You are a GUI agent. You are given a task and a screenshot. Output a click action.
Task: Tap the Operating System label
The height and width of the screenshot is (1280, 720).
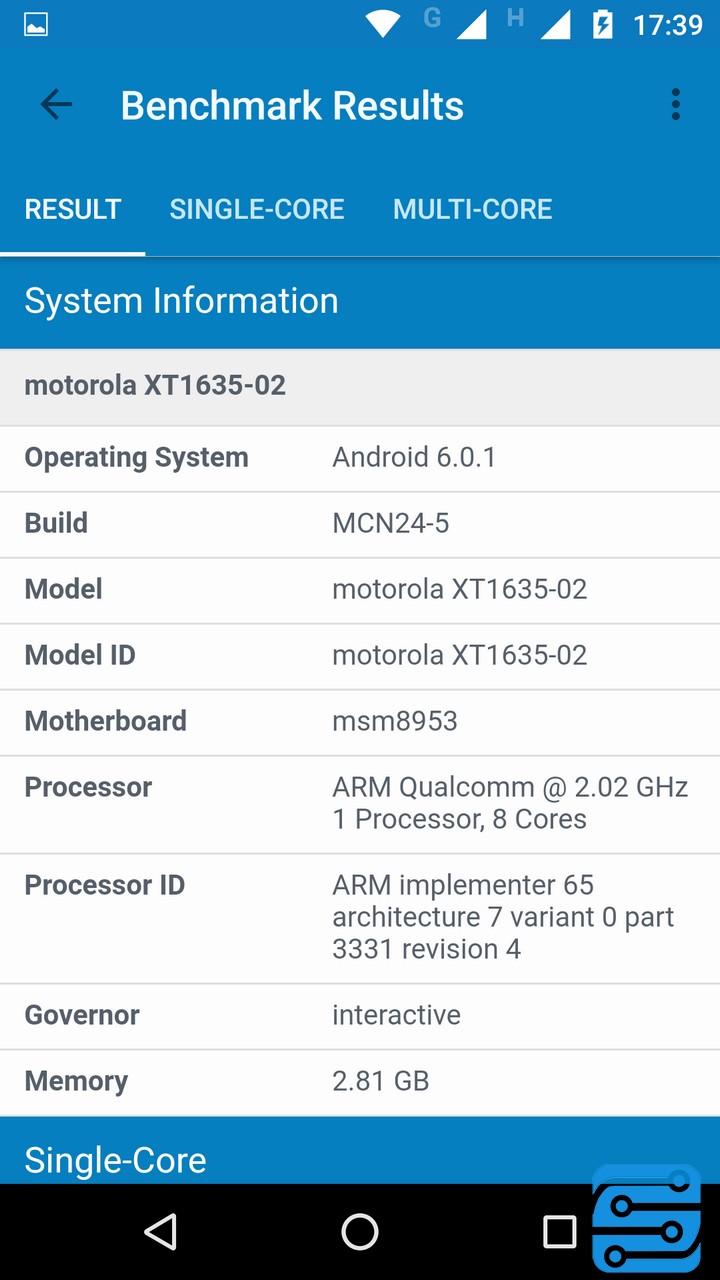coord(136,458)
